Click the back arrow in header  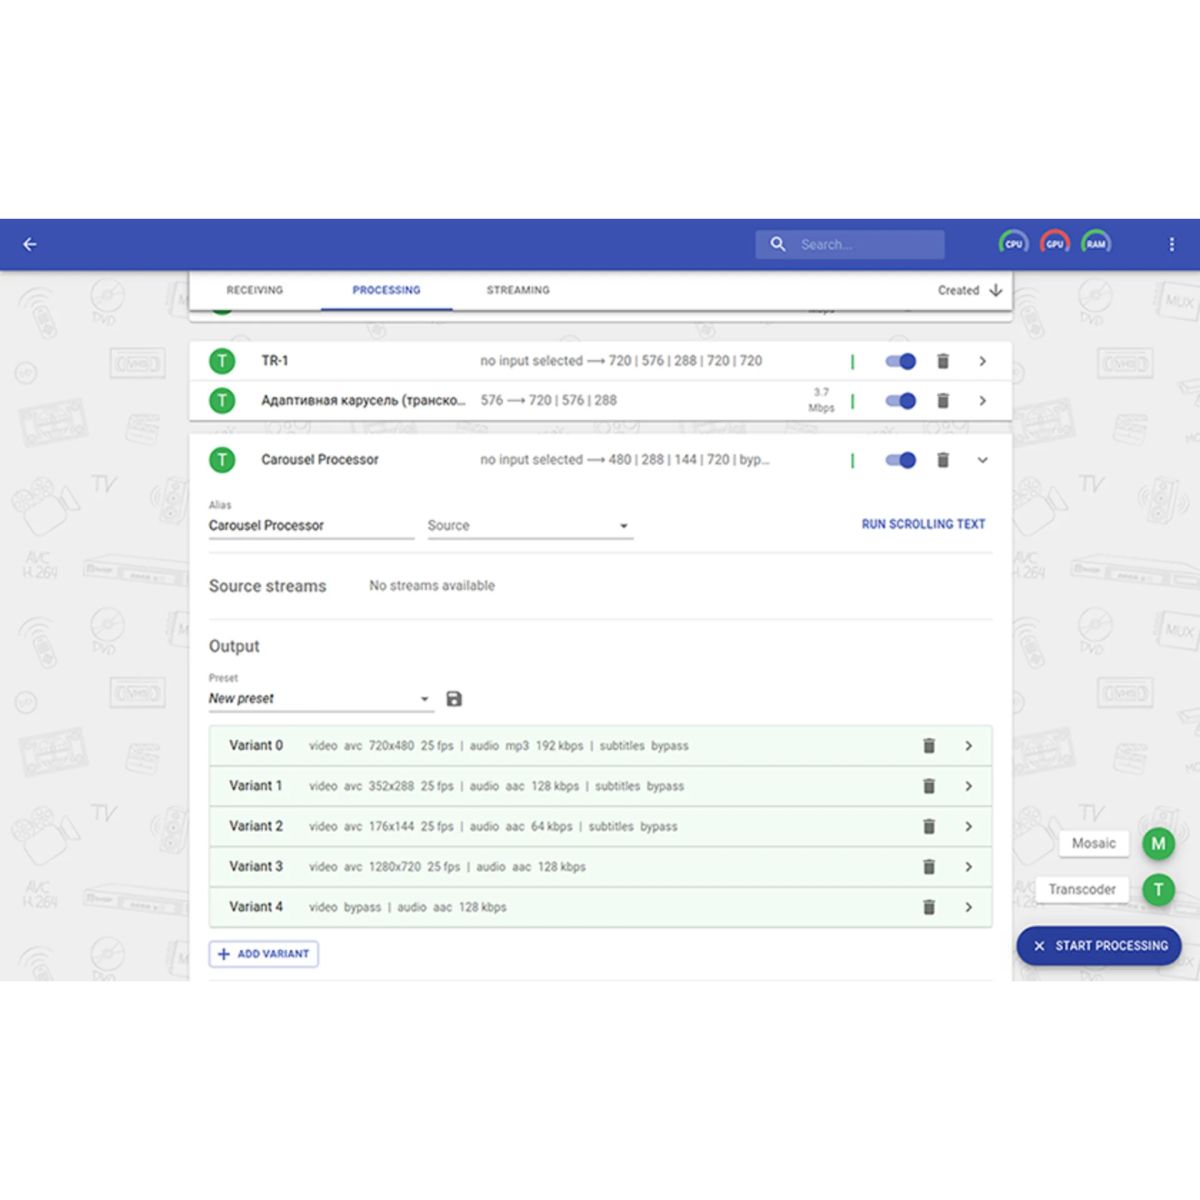(30, 244)
